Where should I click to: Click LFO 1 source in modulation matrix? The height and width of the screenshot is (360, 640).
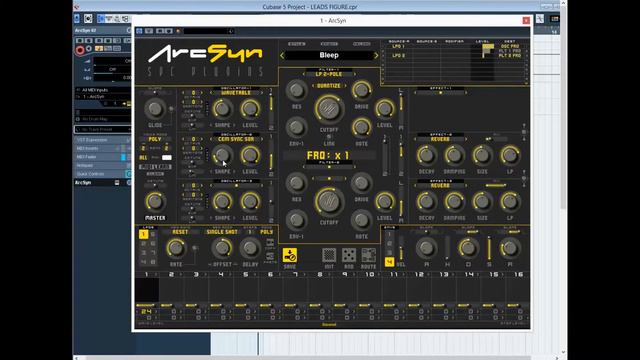(x=398, y=47)
